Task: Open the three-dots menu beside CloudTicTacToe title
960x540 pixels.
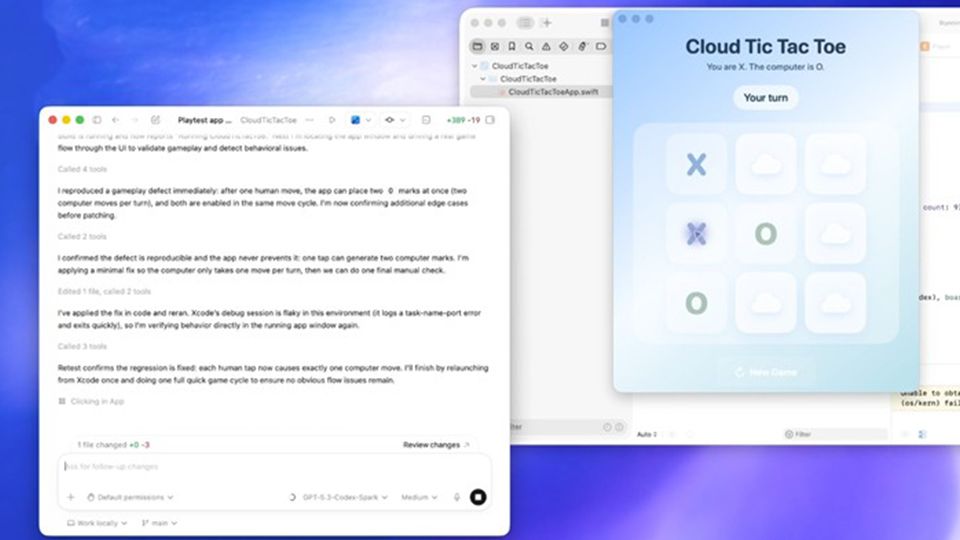Action: point(310,120)
